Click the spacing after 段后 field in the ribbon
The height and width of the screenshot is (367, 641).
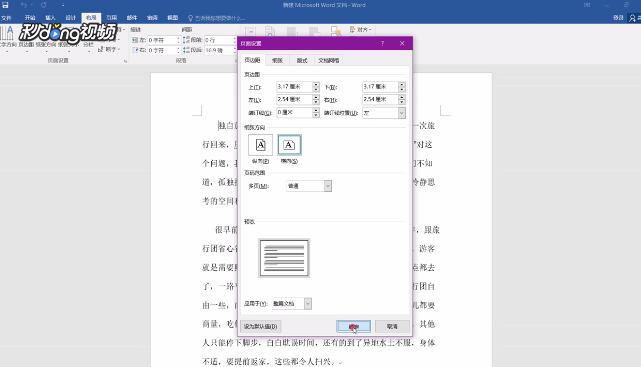coord(219,50)
